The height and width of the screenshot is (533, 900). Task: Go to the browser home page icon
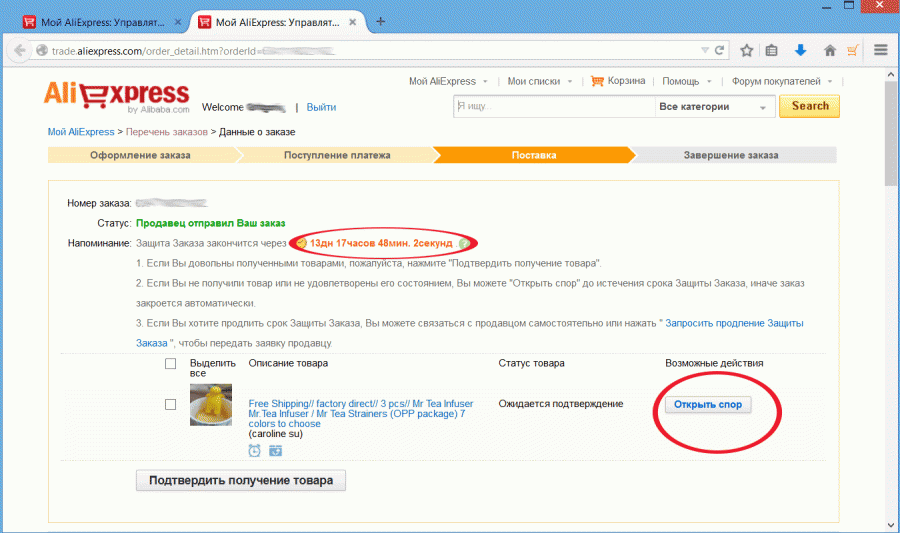point(830,50)
